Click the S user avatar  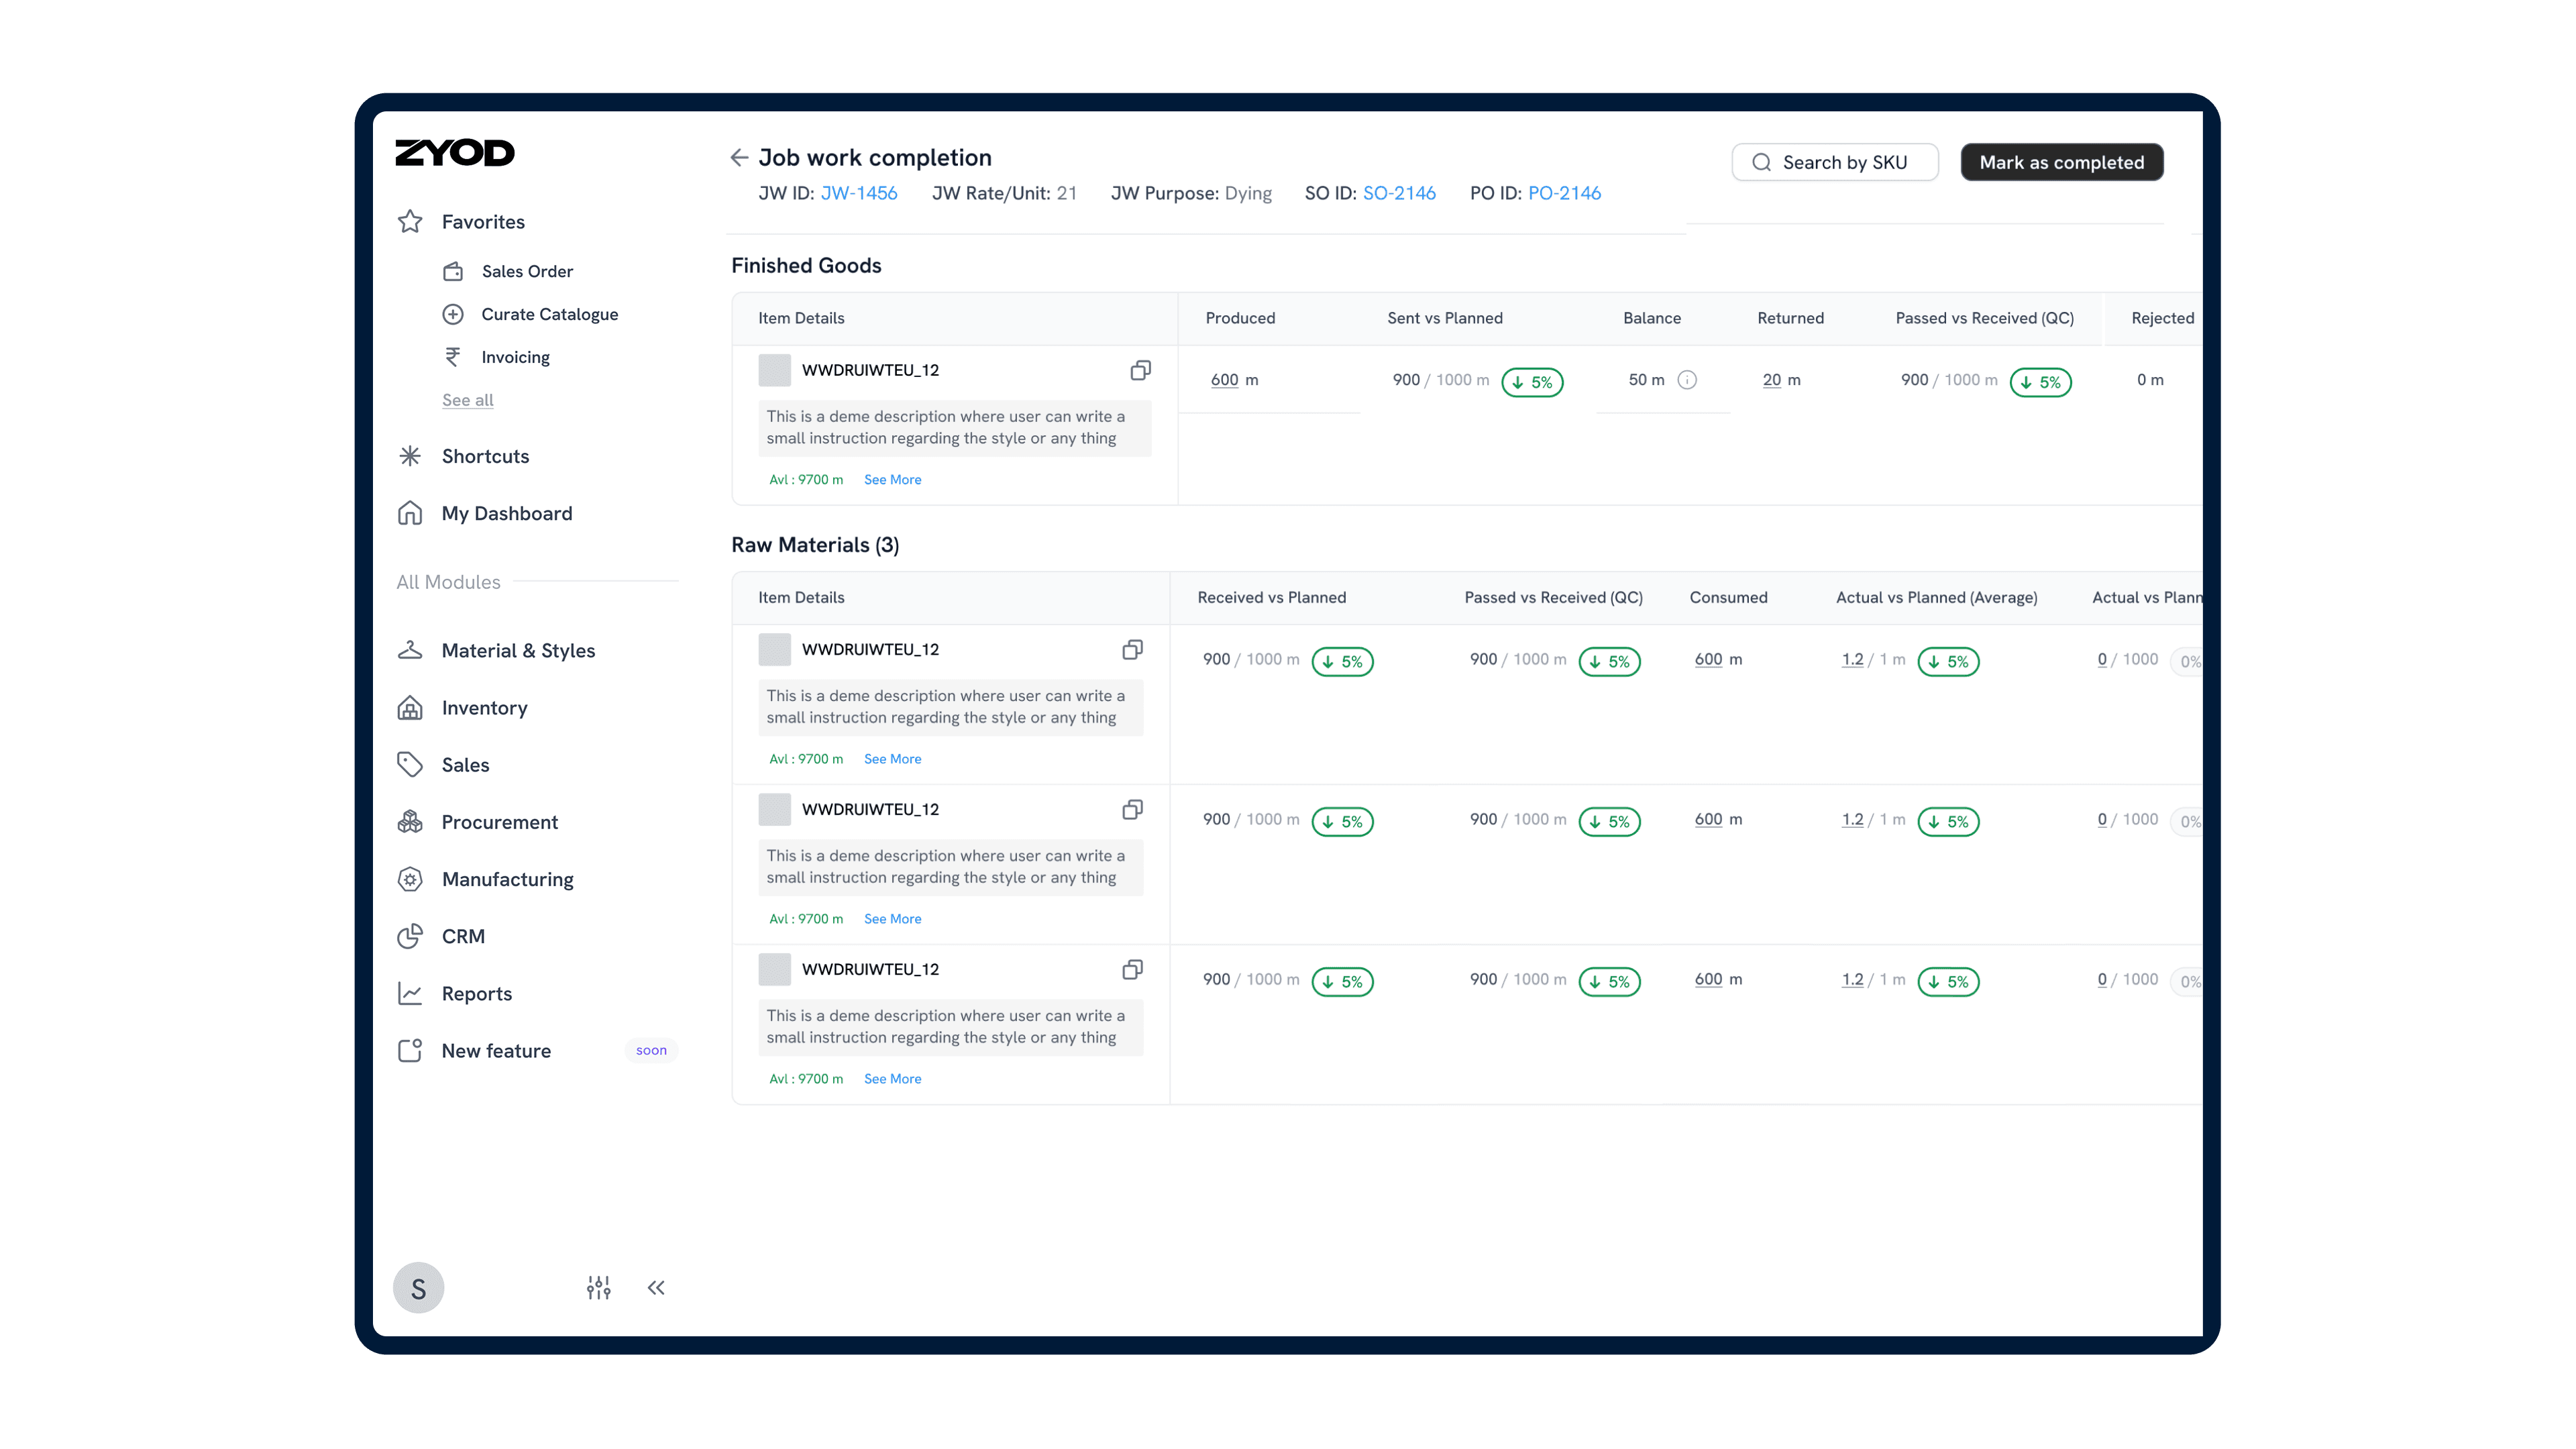pos(418,1288)
